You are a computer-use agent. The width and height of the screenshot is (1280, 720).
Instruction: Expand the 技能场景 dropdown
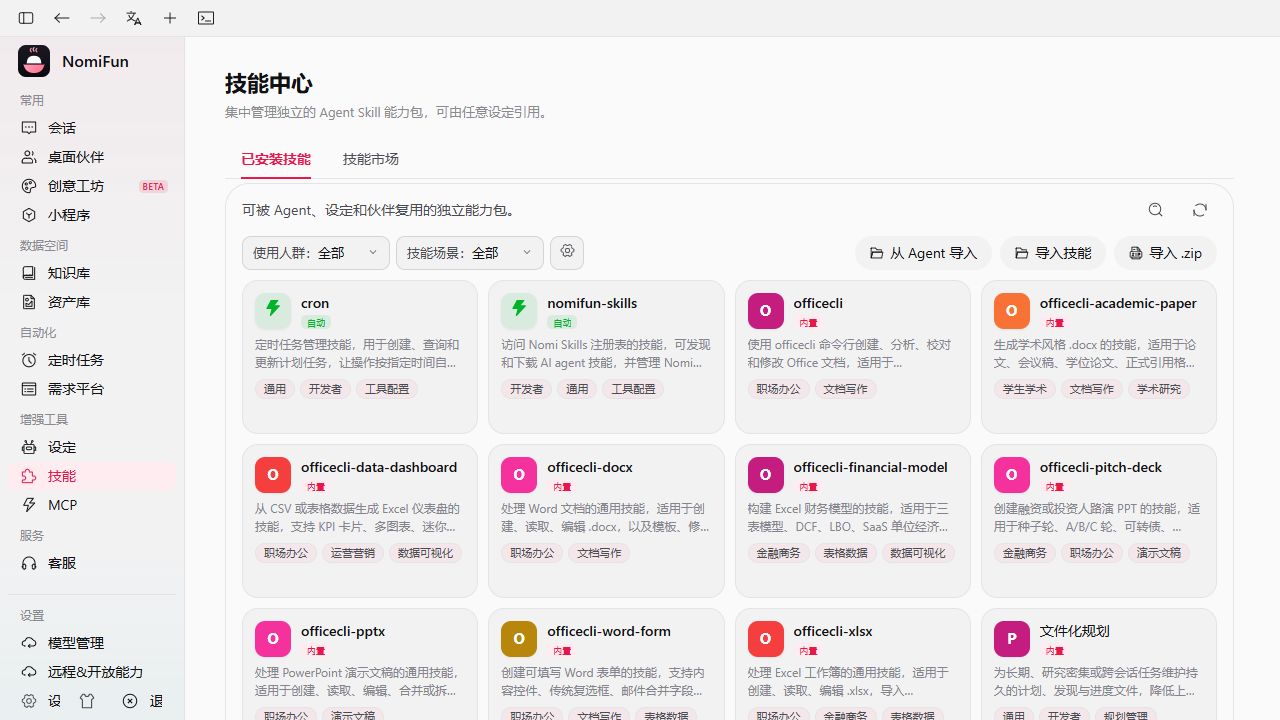pos(470,253)
